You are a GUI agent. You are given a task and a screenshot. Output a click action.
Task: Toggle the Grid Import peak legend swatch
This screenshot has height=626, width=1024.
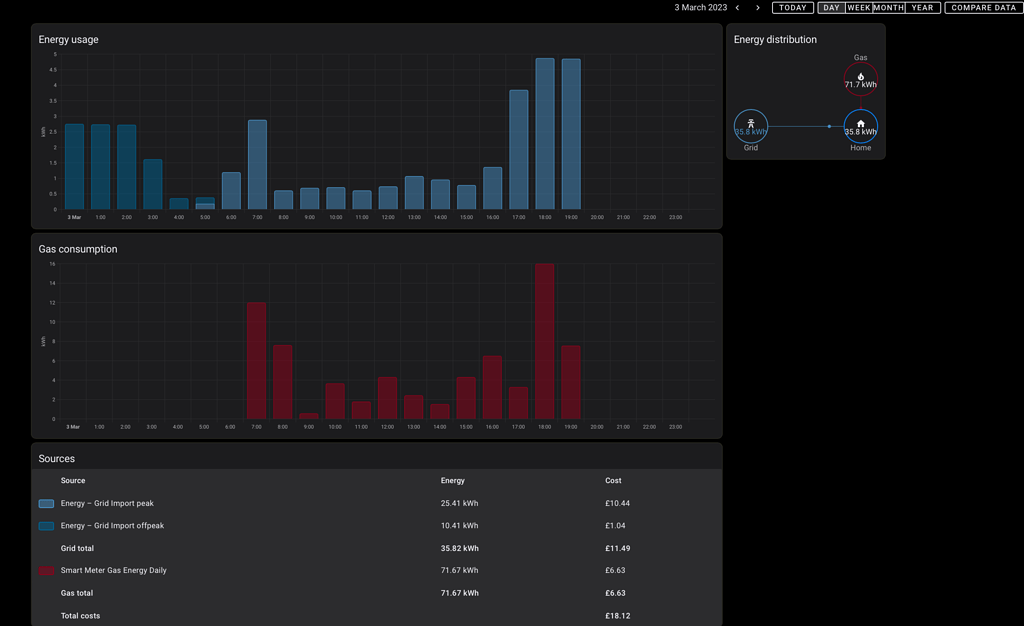pyautogui.click(x=45, y=503)
